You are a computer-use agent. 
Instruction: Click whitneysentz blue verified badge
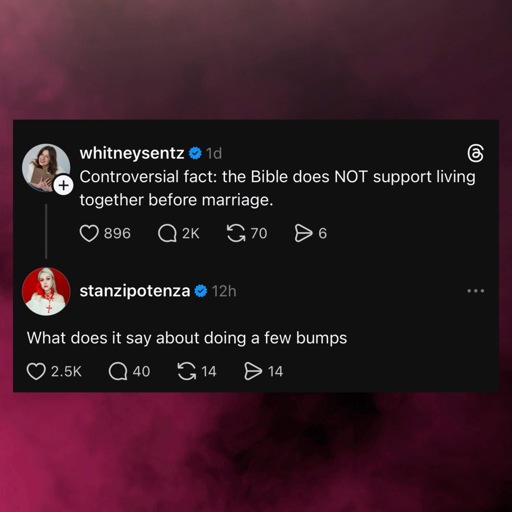(195, 154)
